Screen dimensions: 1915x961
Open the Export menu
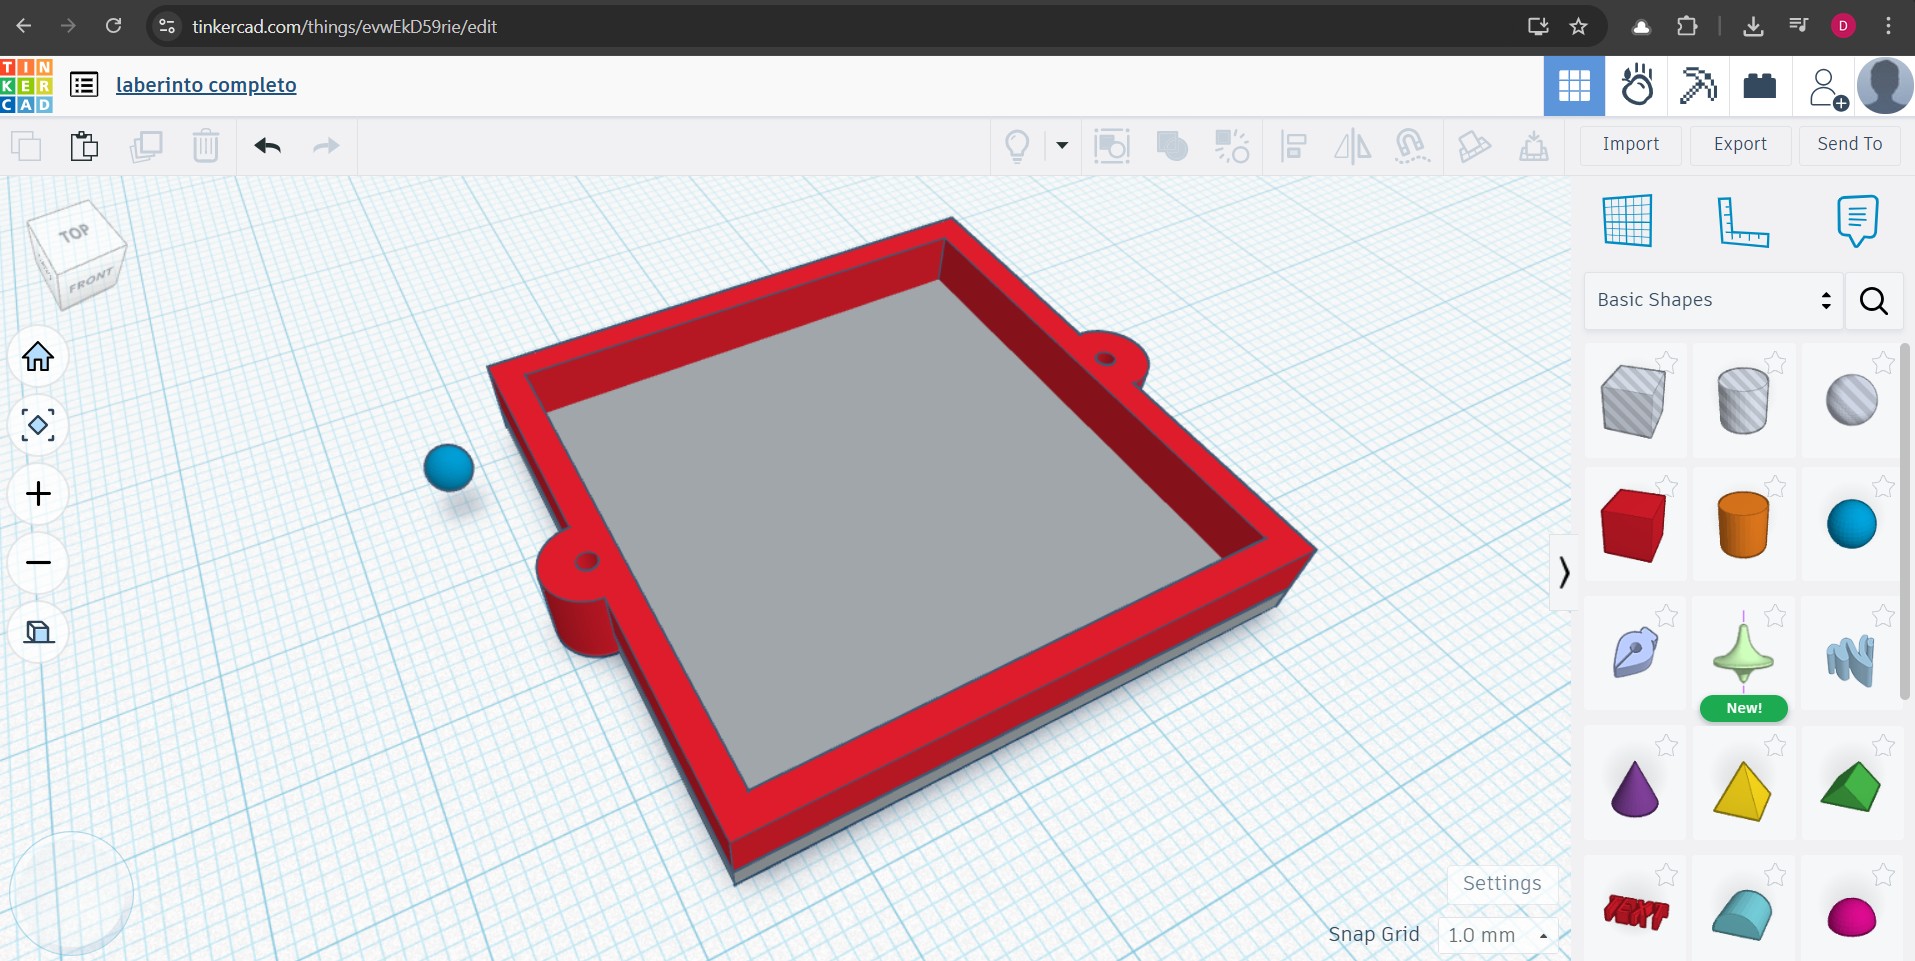pos(1740,144)
